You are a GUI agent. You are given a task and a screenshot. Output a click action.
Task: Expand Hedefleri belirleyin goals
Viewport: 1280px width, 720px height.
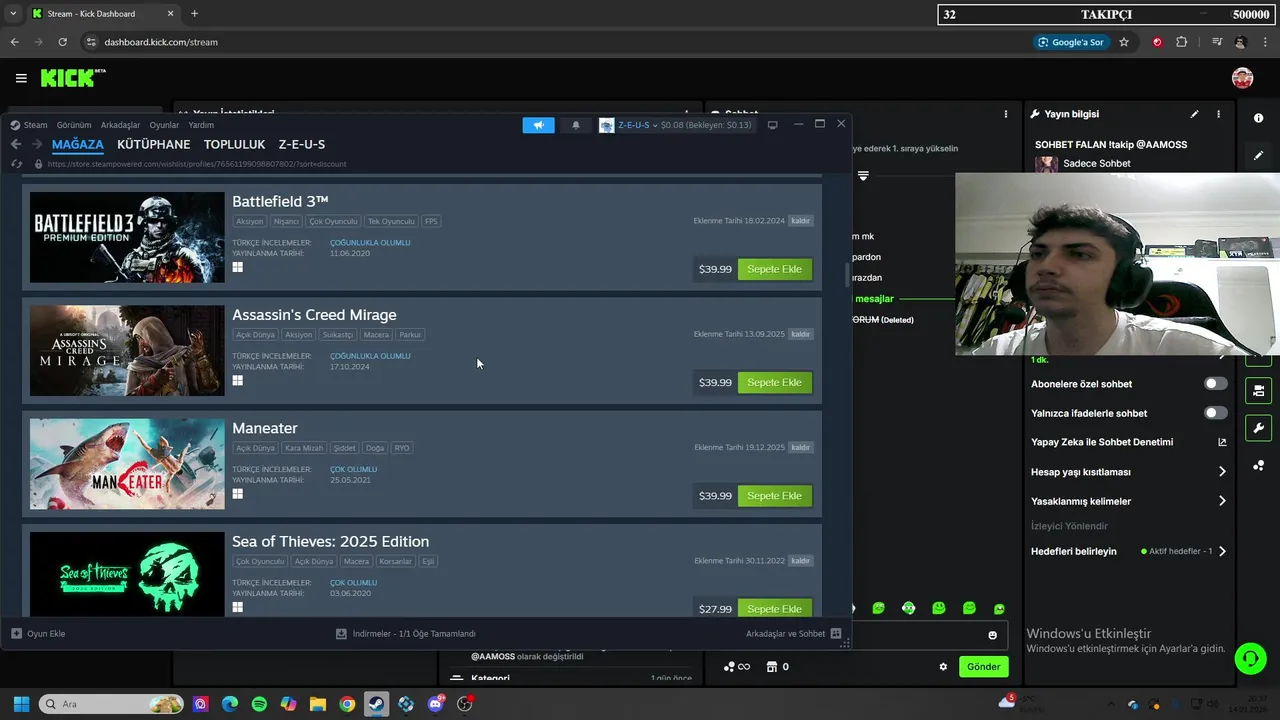click(x=1222, y=551)
